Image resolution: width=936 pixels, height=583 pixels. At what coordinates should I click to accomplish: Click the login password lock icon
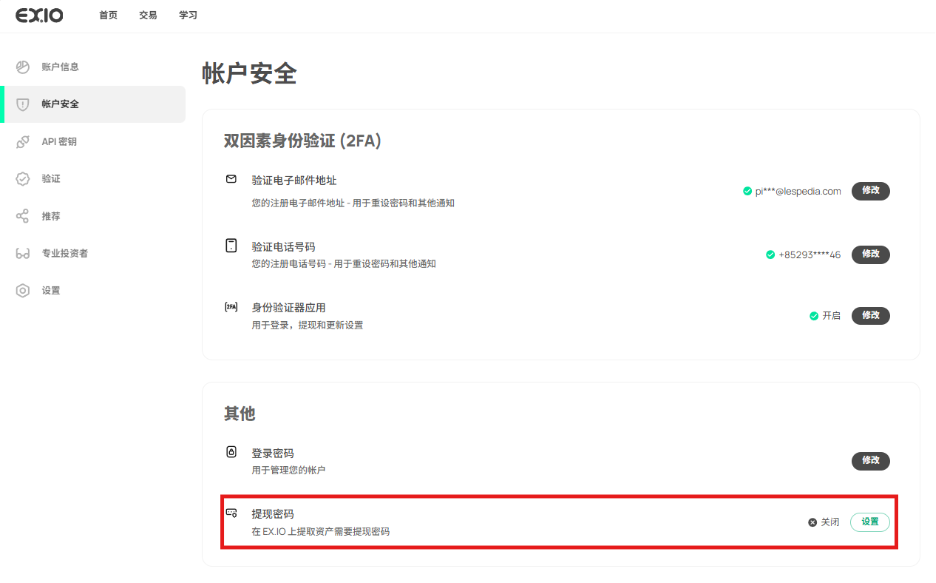(231, 453)
